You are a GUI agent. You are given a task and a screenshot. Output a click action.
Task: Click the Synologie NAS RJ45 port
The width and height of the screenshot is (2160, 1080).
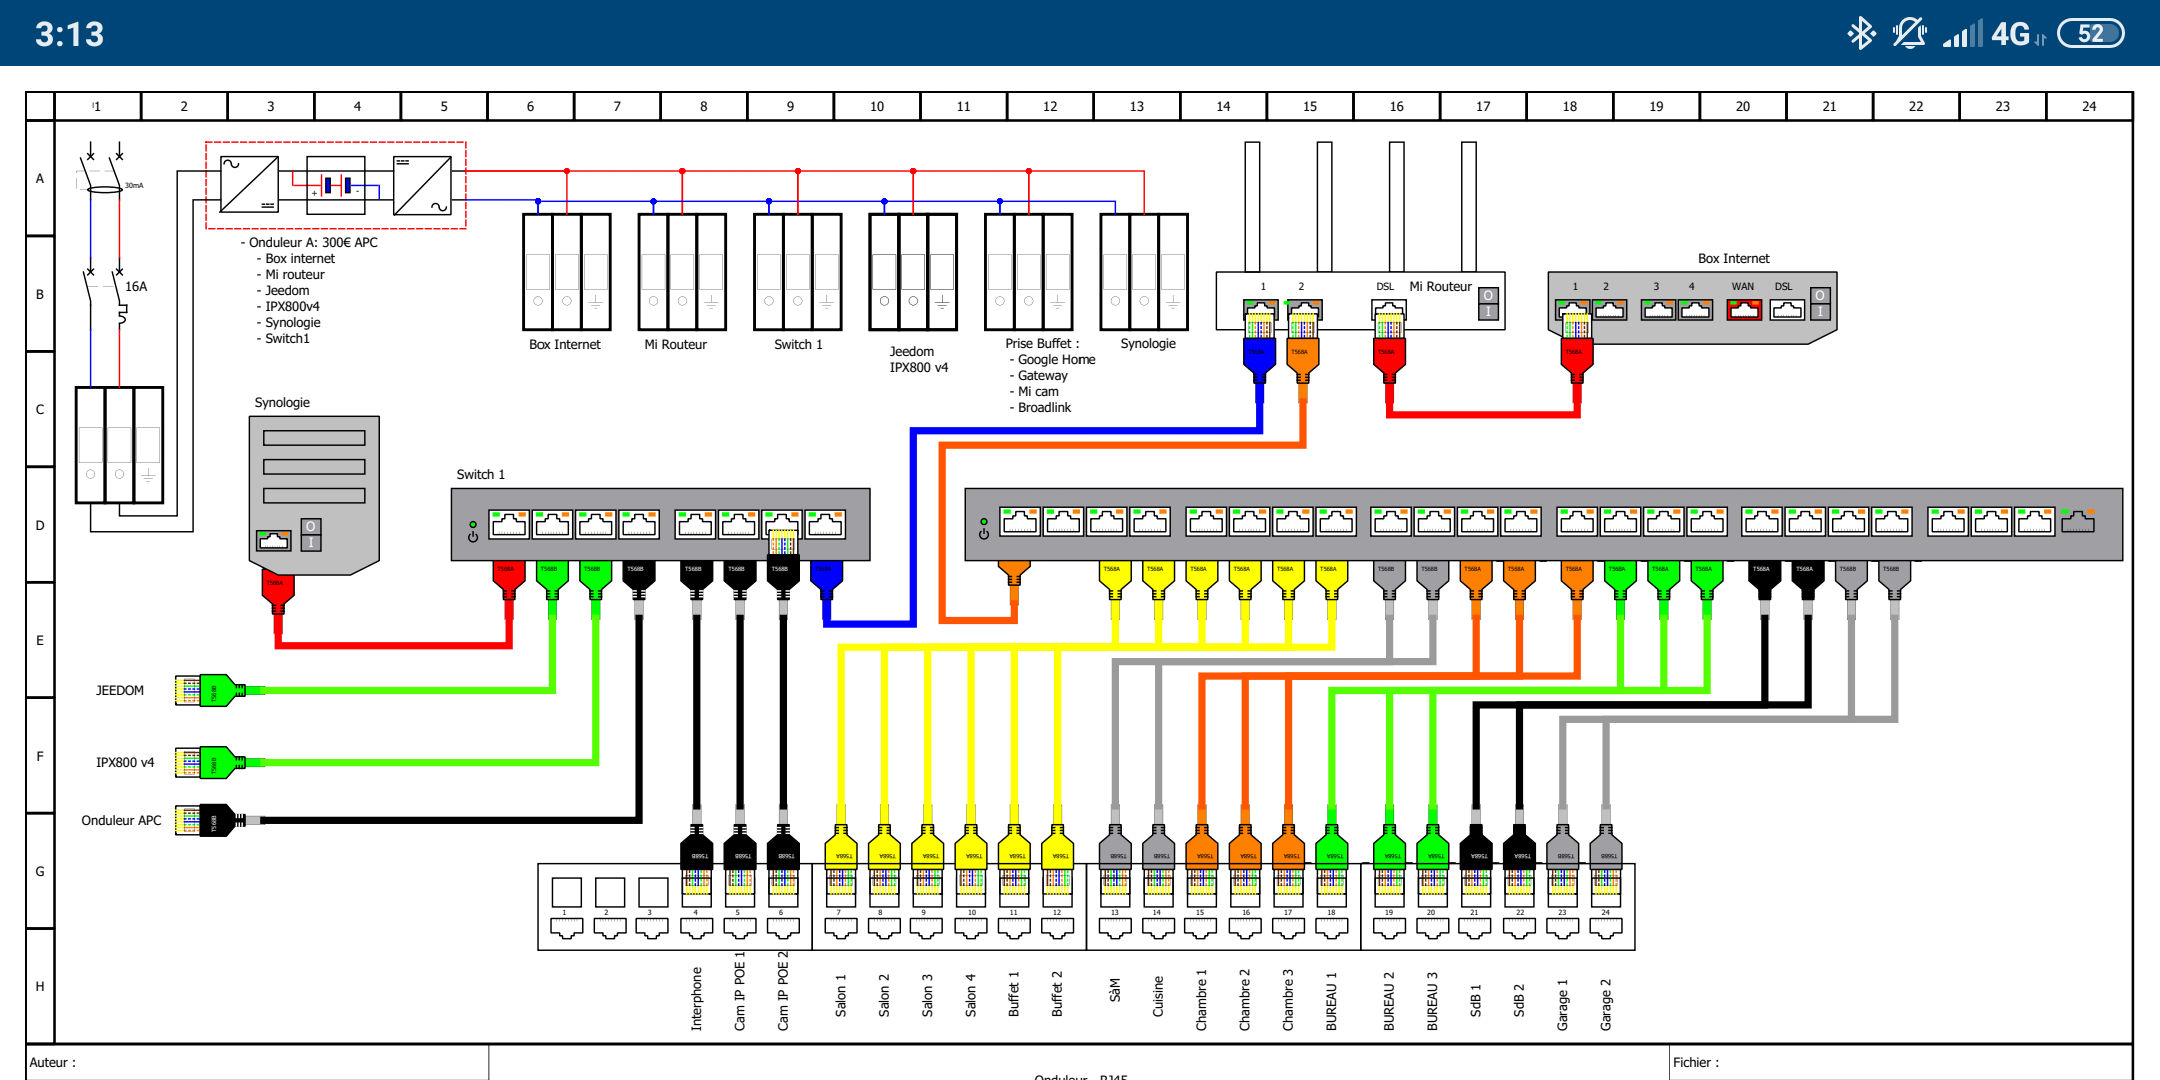274,540
